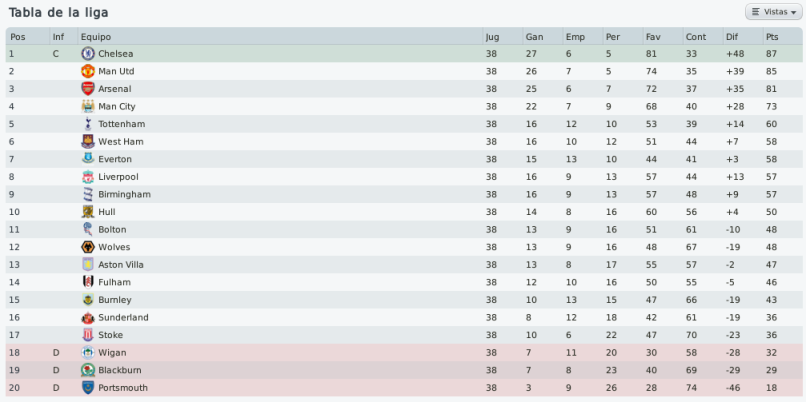Sort by the Gan column header
Viewport: 806px width, 402px height.
(x=535, y=37)
